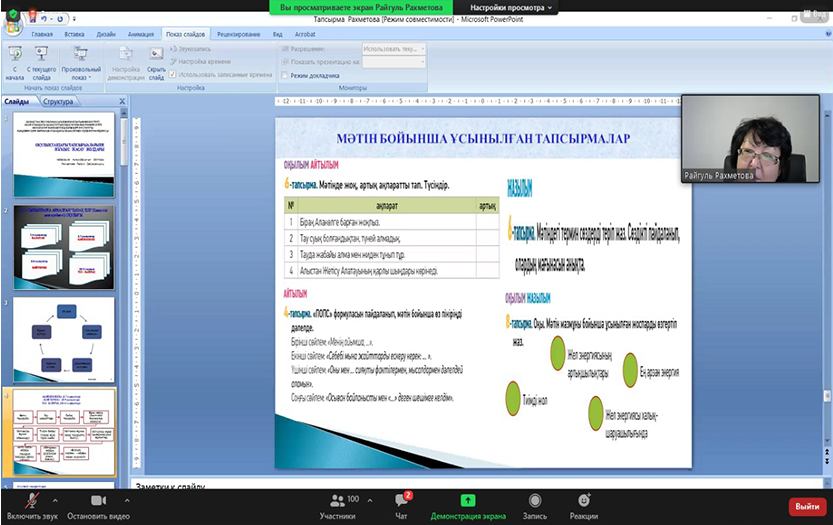Click the red Выйти button

point(807,506)
